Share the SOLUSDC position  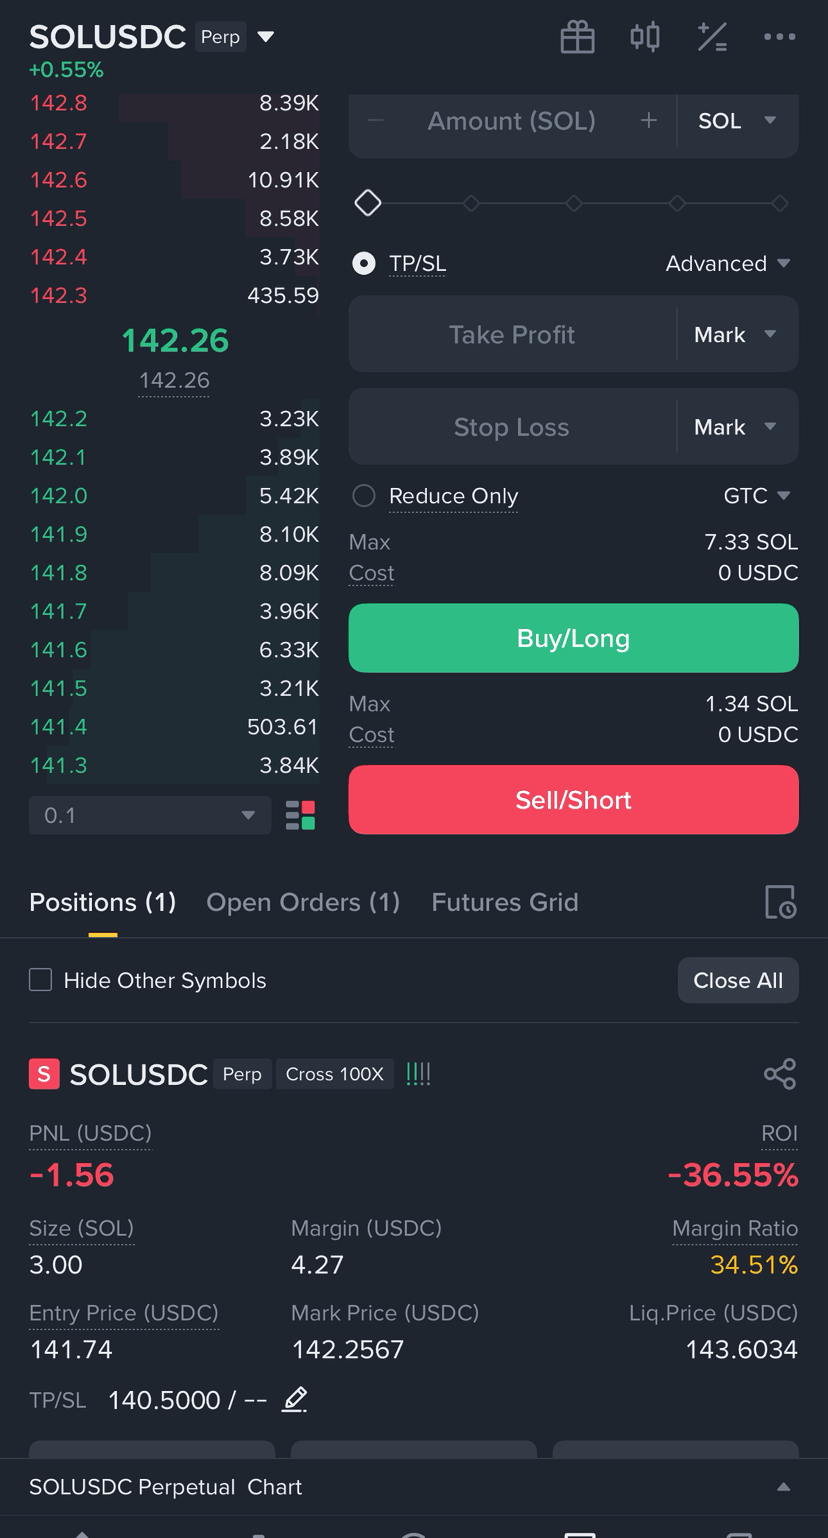click(x=780, y=1074)
